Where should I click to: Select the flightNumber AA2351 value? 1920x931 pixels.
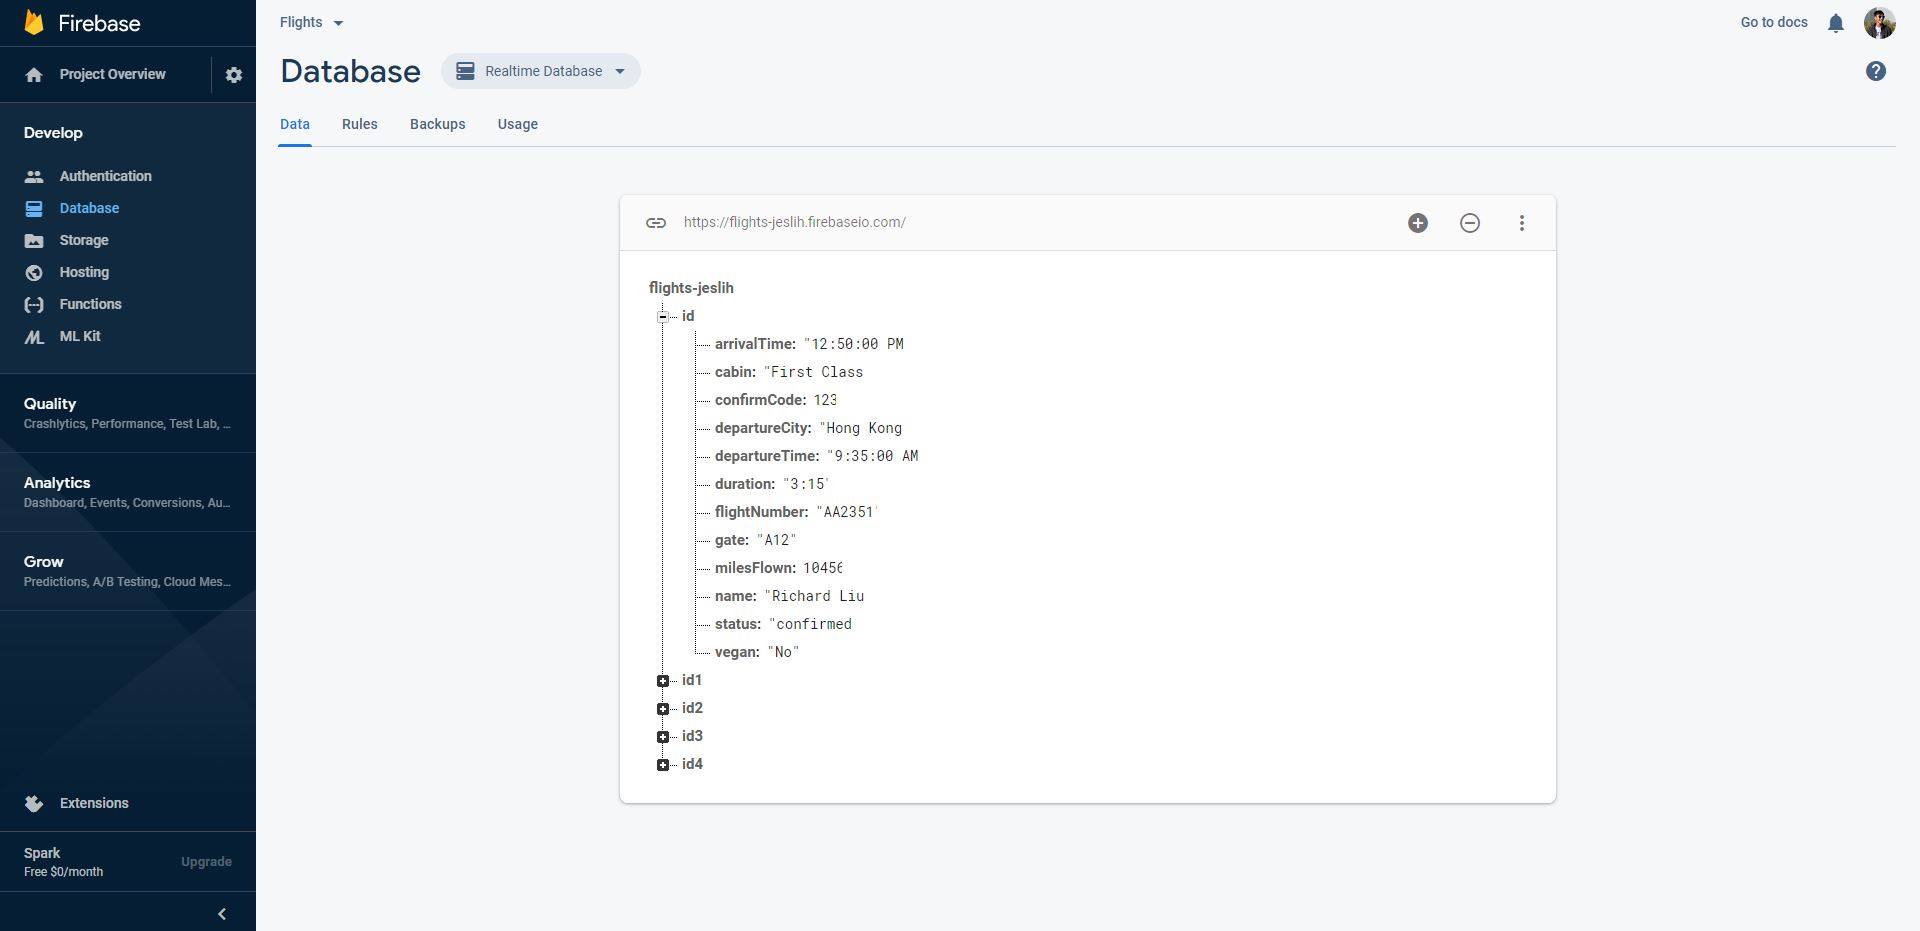tap(846, 512)
